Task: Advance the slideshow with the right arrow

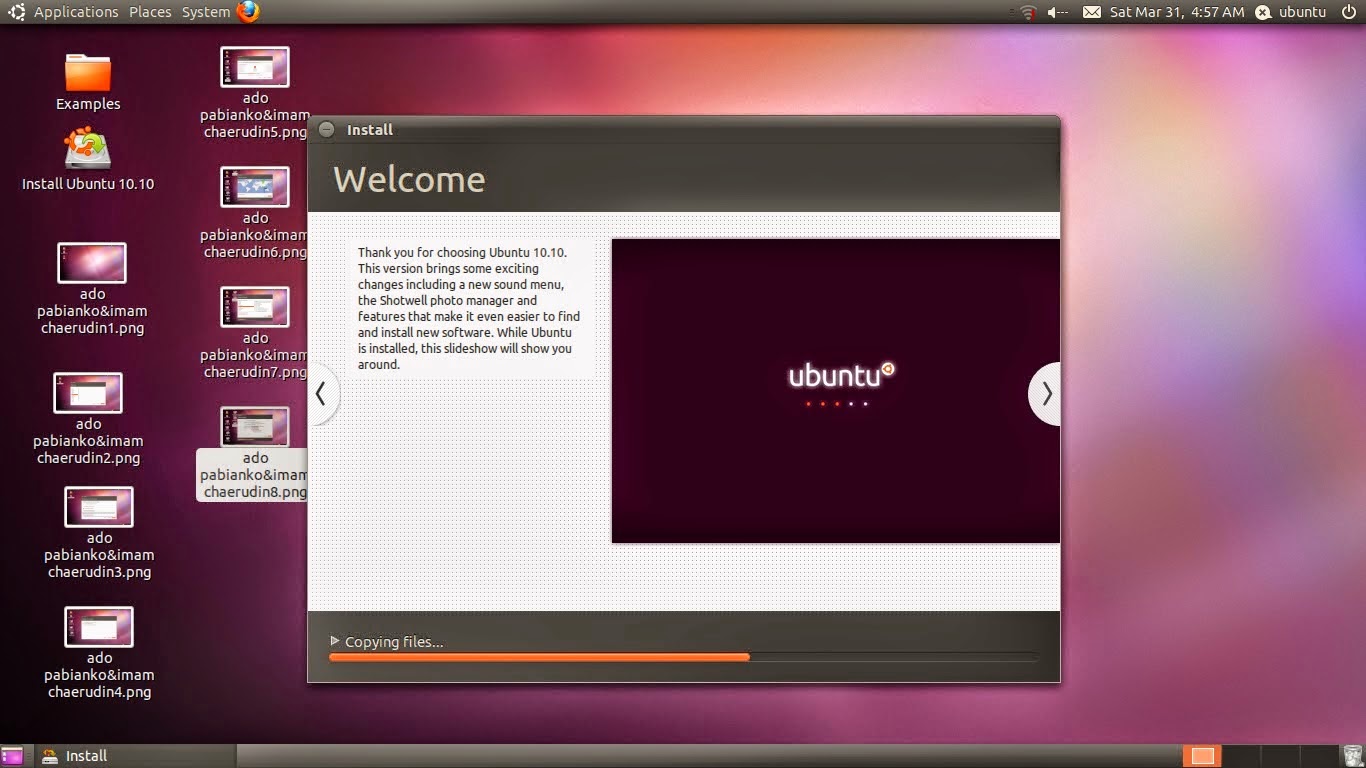Action: point(1045,394)
